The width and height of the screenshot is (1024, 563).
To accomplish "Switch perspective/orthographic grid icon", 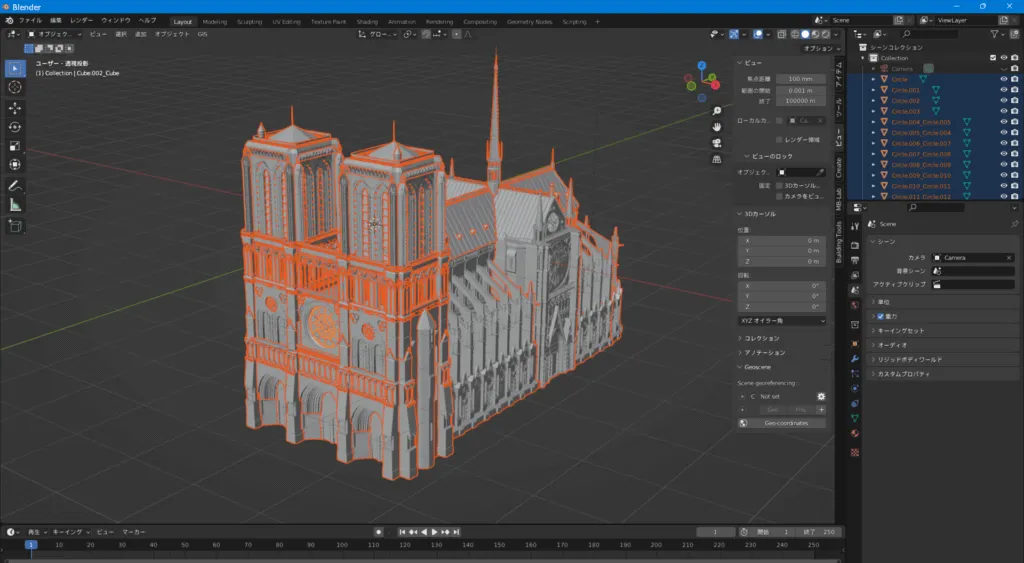I will [x=716, y=159].
